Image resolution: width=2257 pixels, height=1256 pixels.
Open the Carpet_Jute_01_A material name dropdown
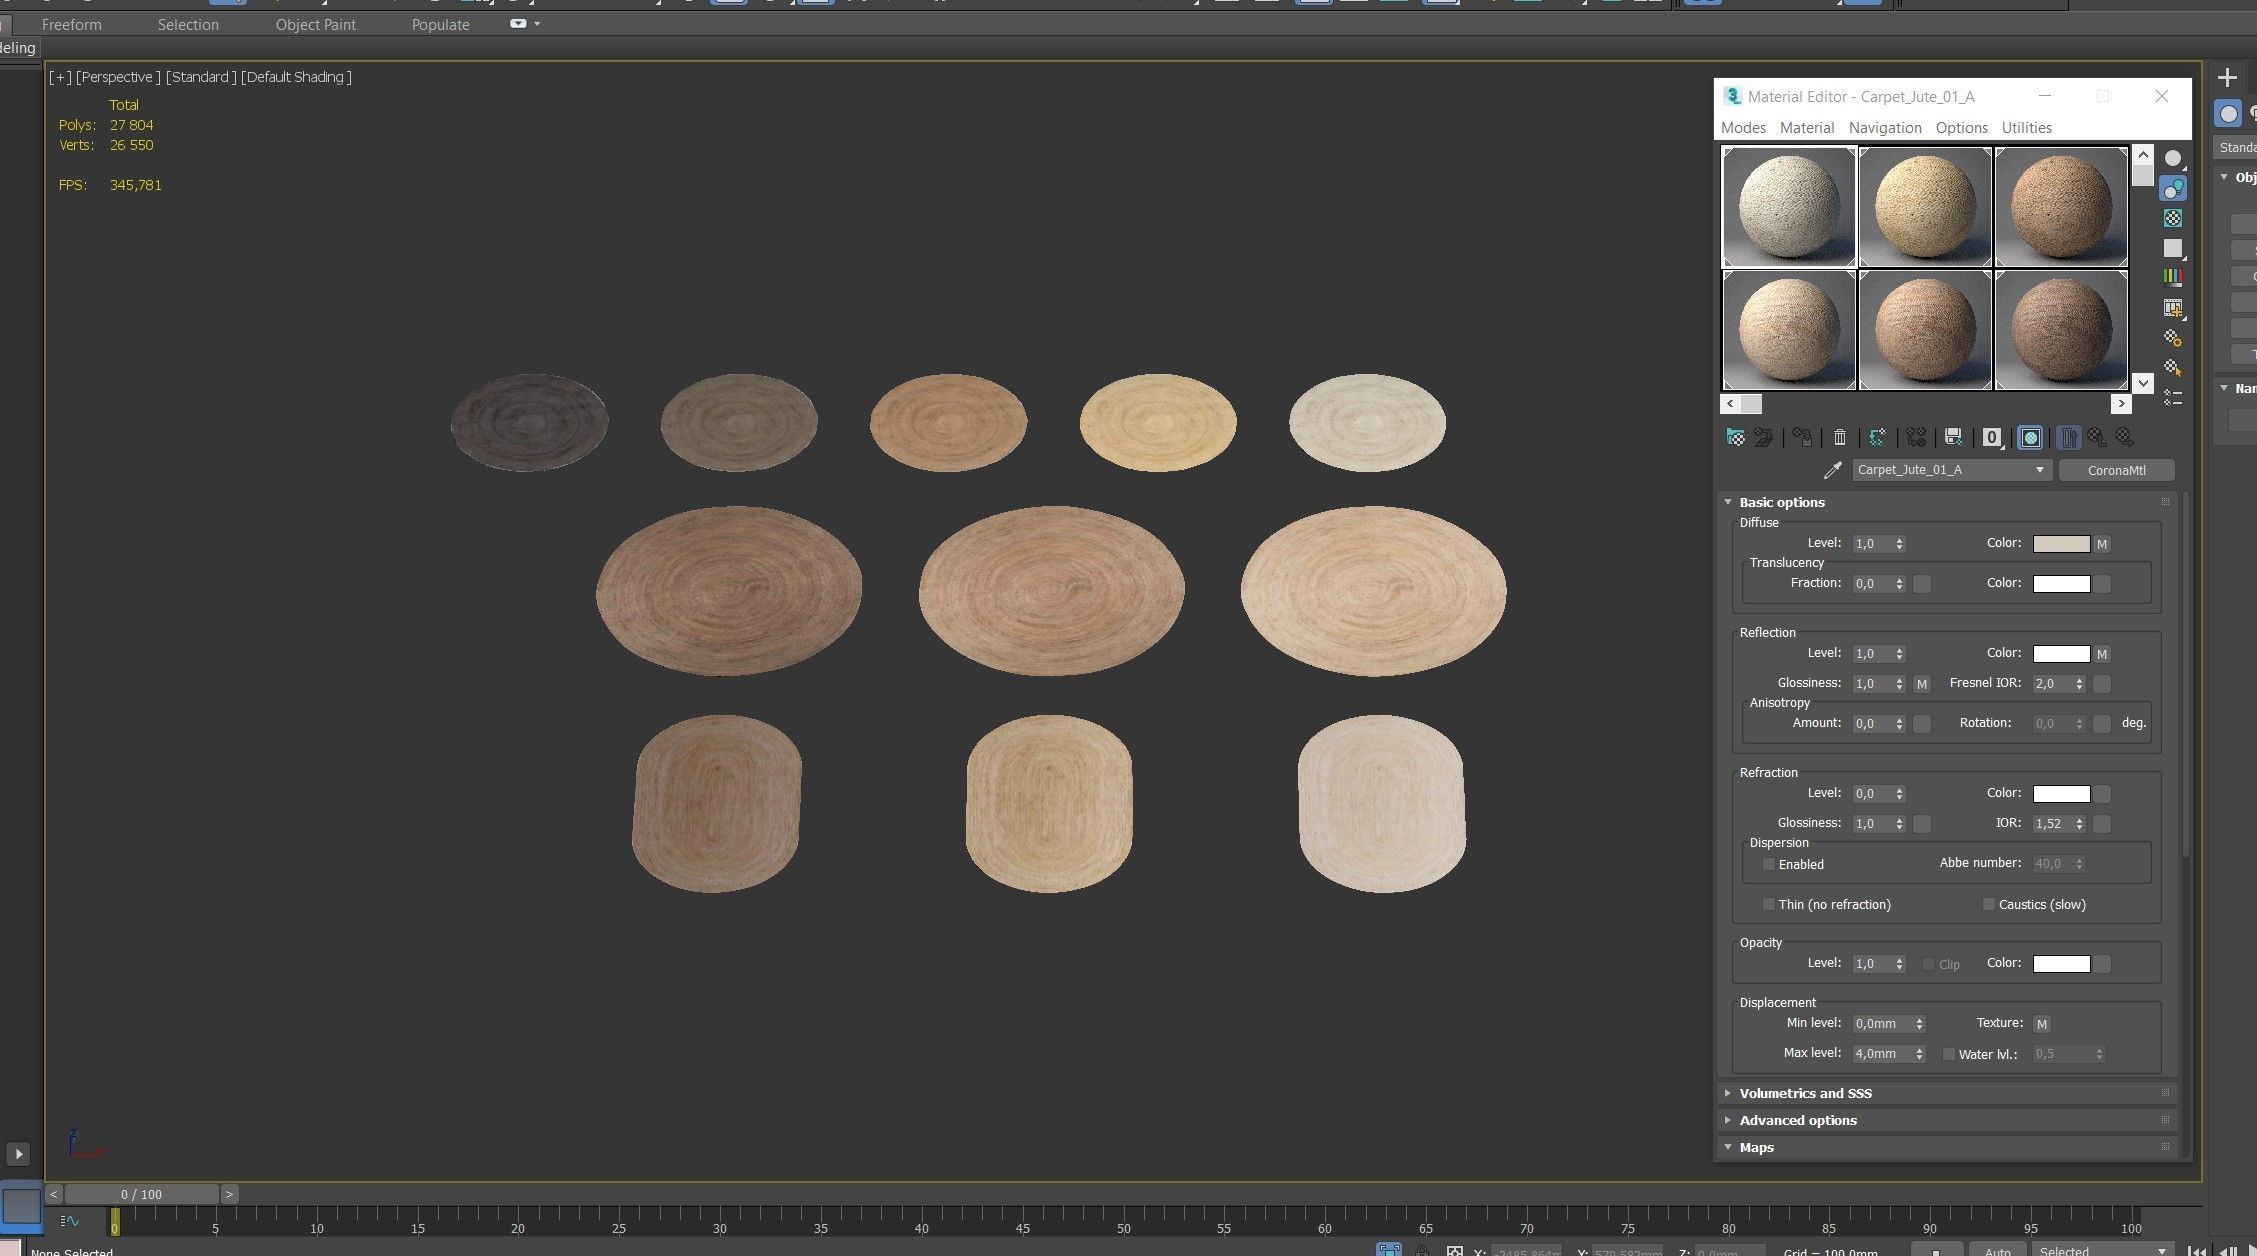[x=2039, y=470]
